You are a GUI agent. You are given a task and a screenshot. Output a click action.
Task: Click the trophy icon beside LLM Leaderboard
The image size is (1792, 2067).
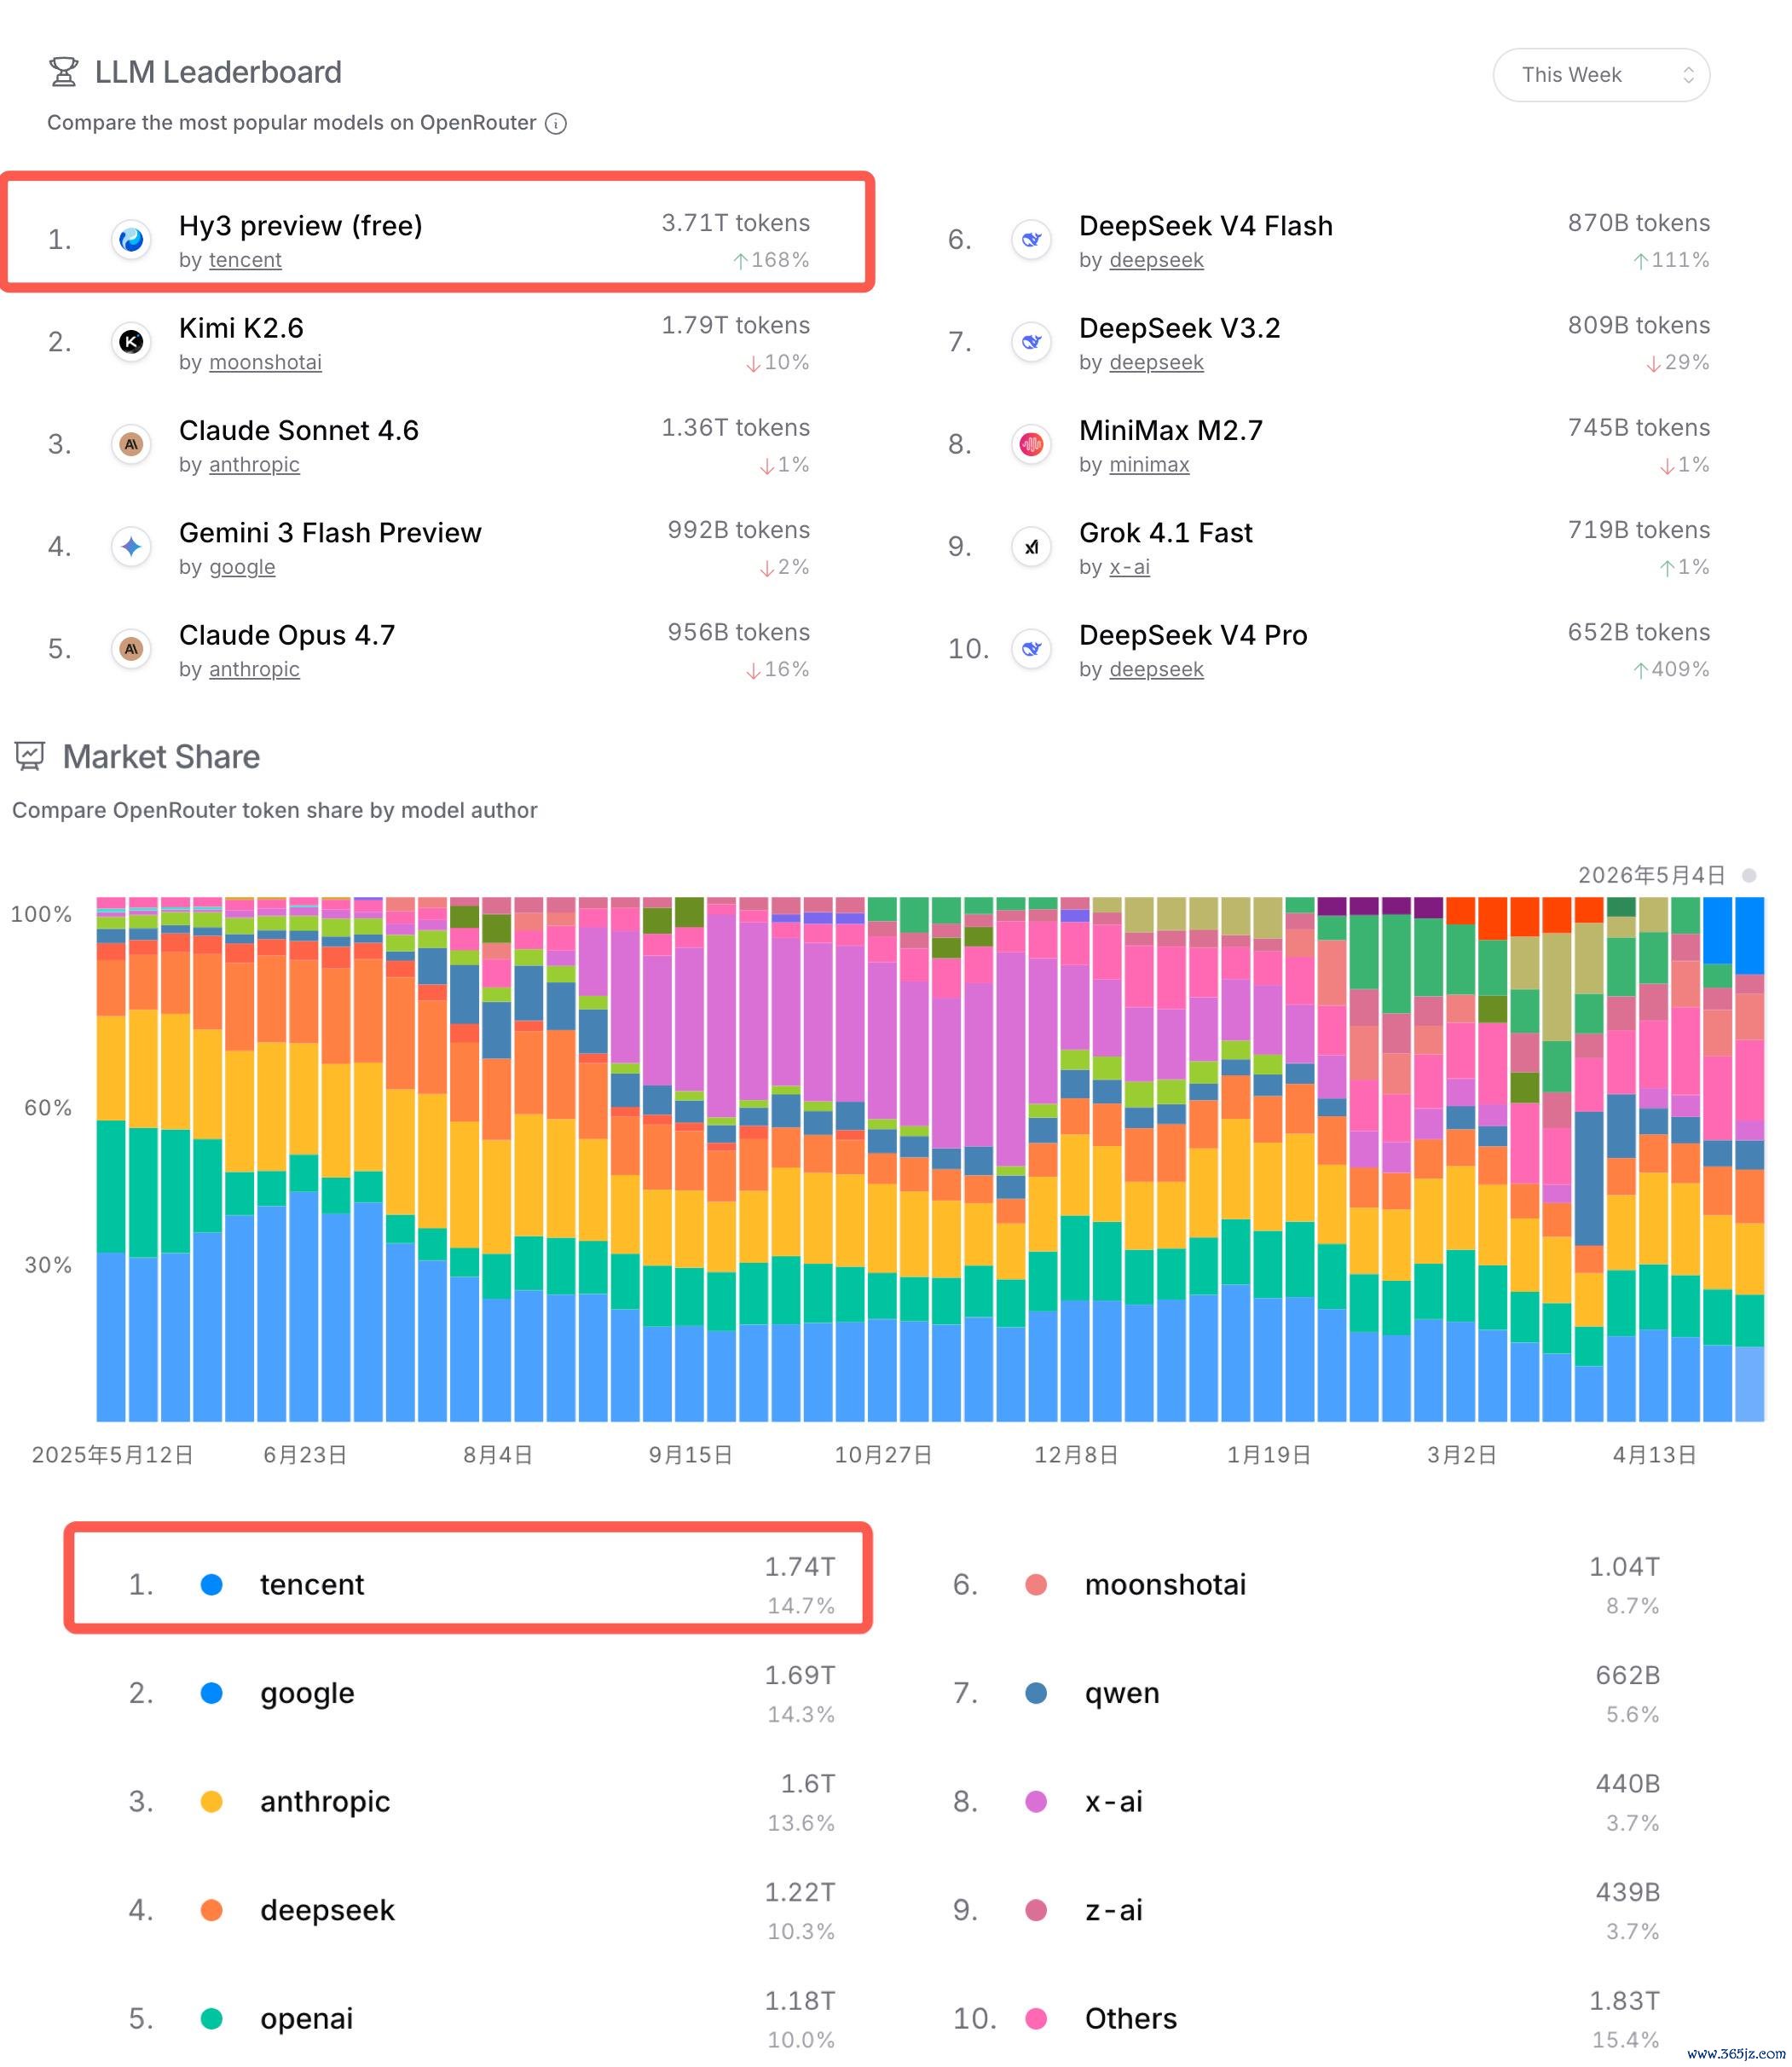pyautogui.click(x=64, y=72)
